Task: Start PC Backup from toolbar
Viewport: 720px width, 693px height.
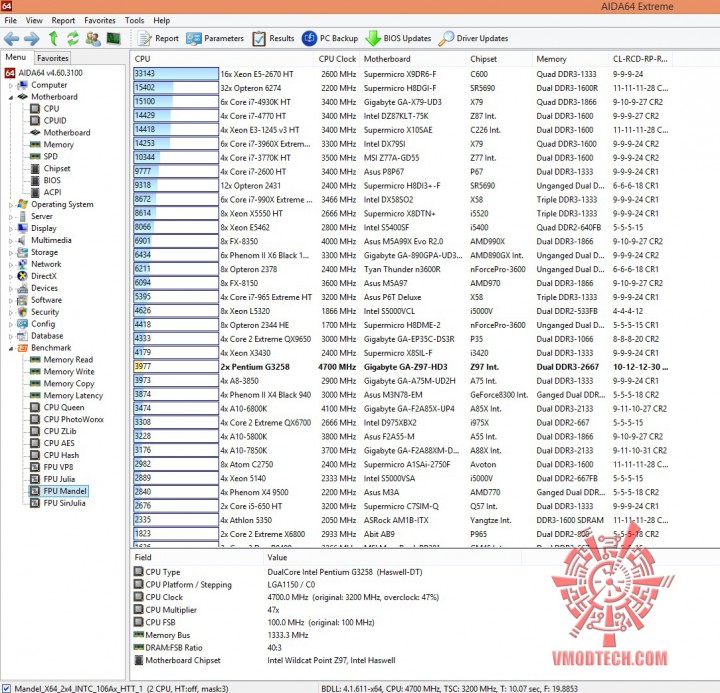Action: (330, 39)
